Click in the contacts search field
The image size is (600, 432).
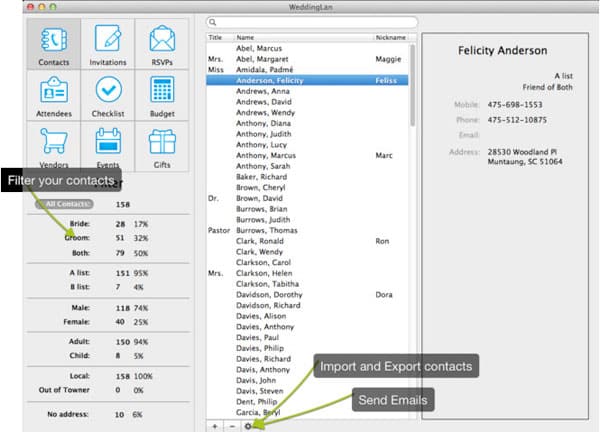pyautogui.click(x=310, y=21)
